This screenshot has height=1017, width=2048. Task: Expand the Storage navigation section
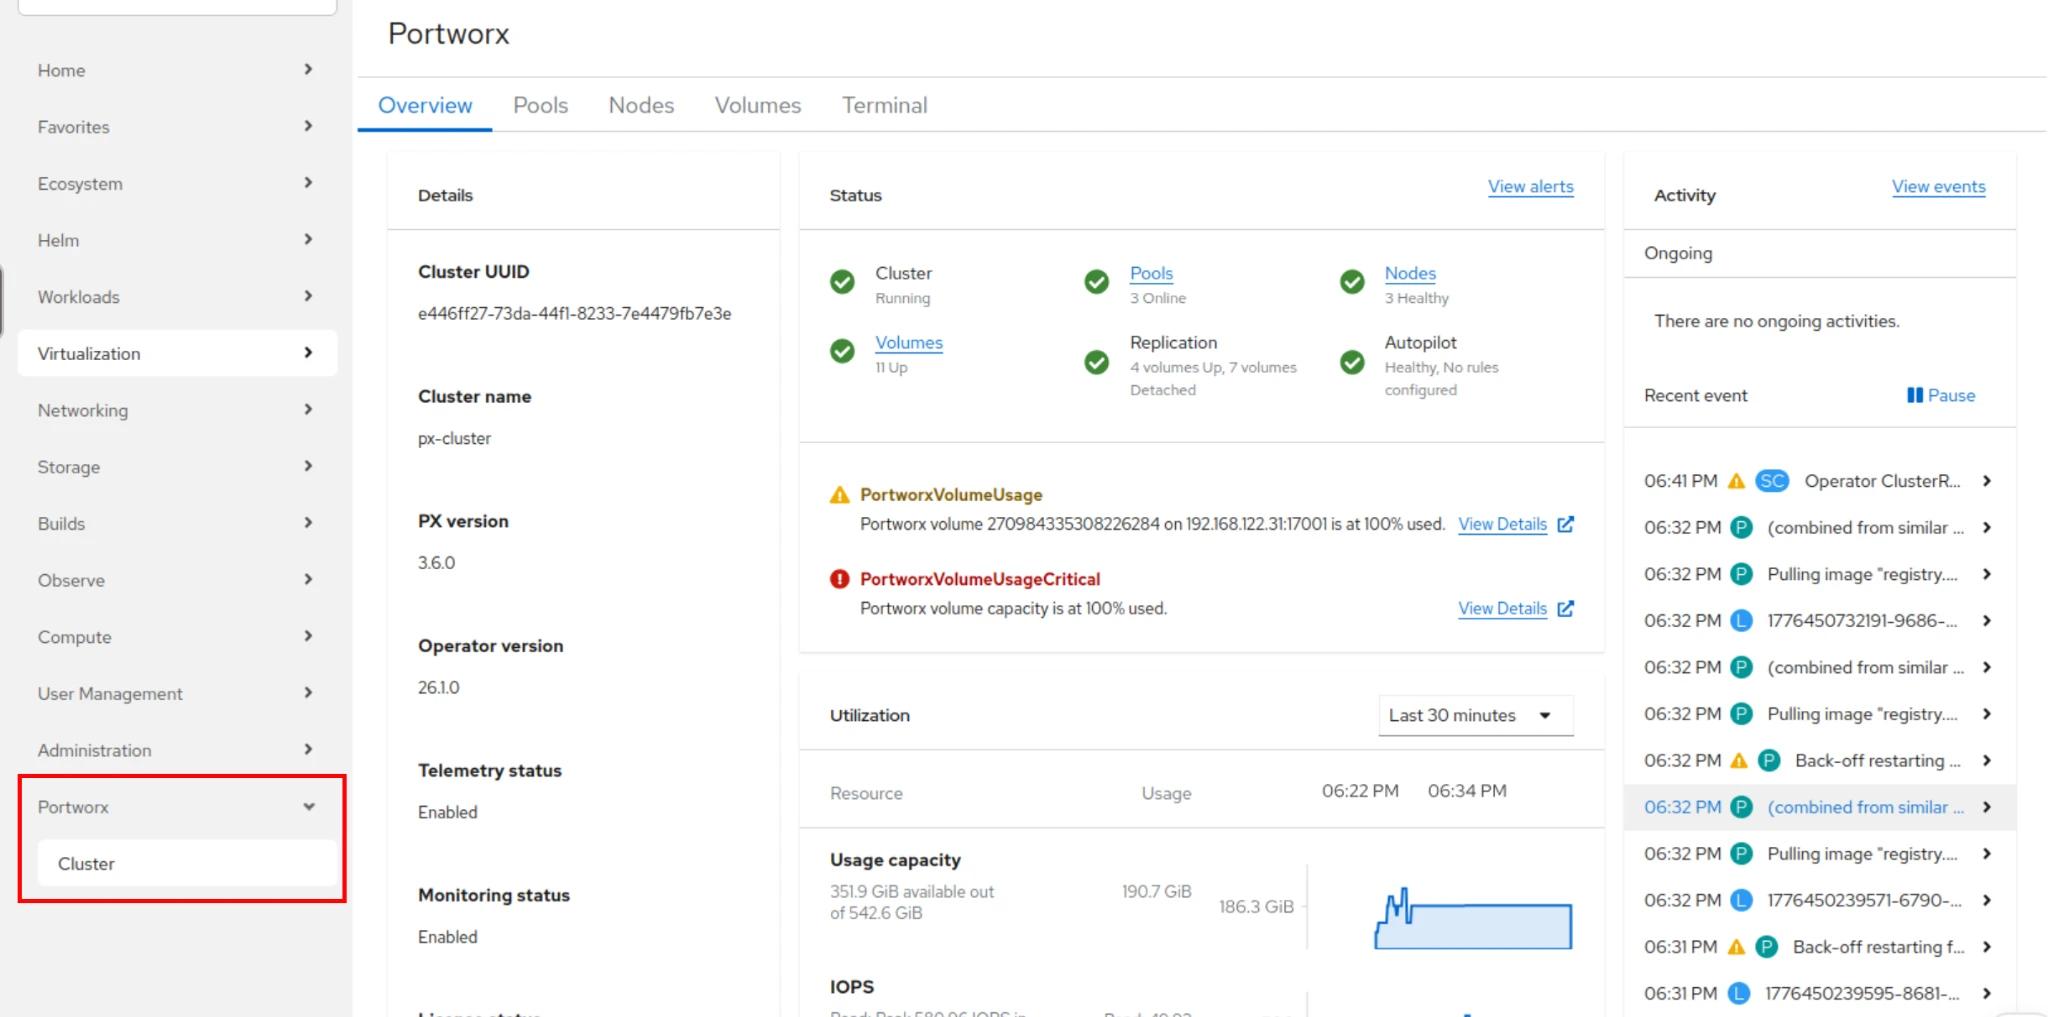pyautogui.click(x=177, y=467)
